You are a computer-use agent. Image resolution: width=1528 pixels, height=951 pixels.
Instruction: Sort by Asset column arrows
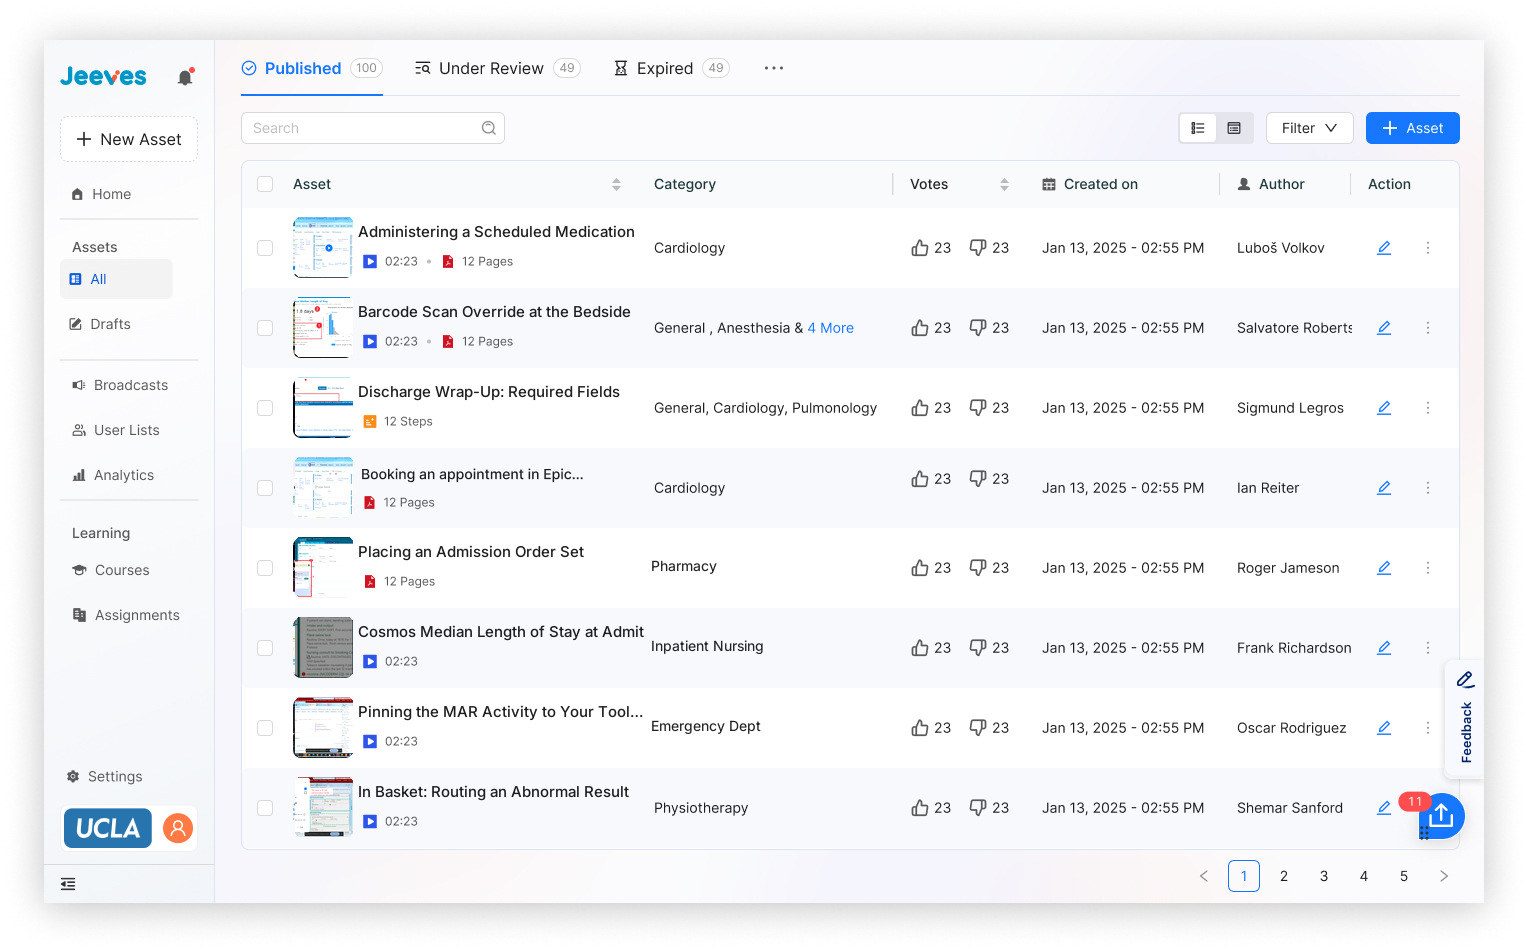pos(616,184)
